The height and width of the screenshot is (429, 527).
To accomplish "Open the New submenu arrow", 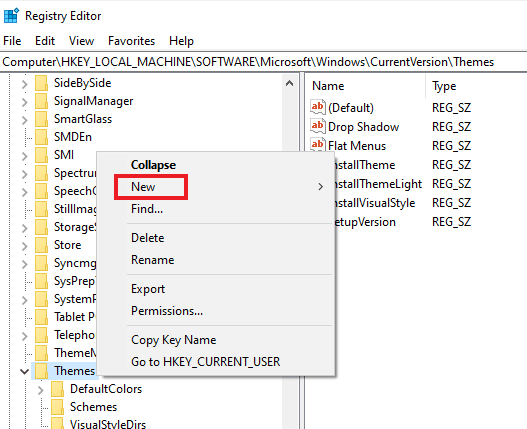I will (x=320, y=187).
